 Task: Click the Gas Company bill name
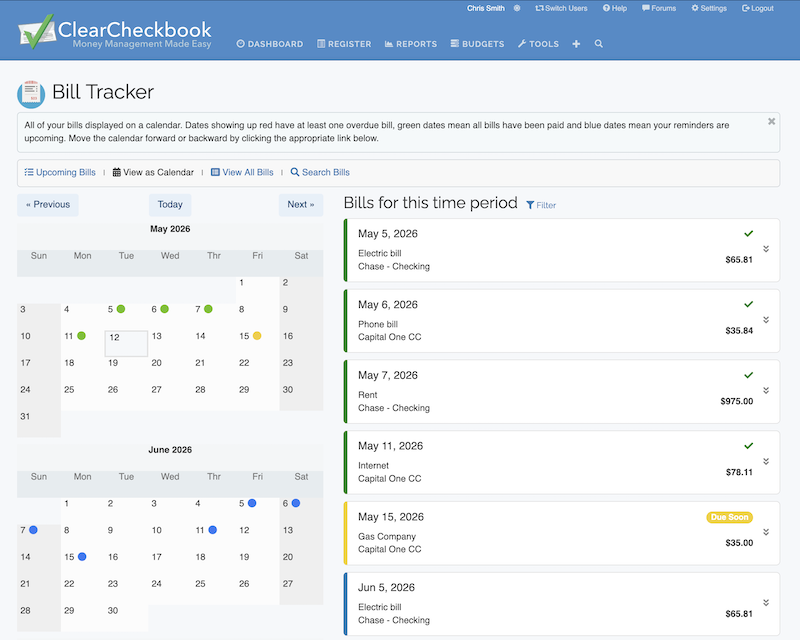(387, 536)
